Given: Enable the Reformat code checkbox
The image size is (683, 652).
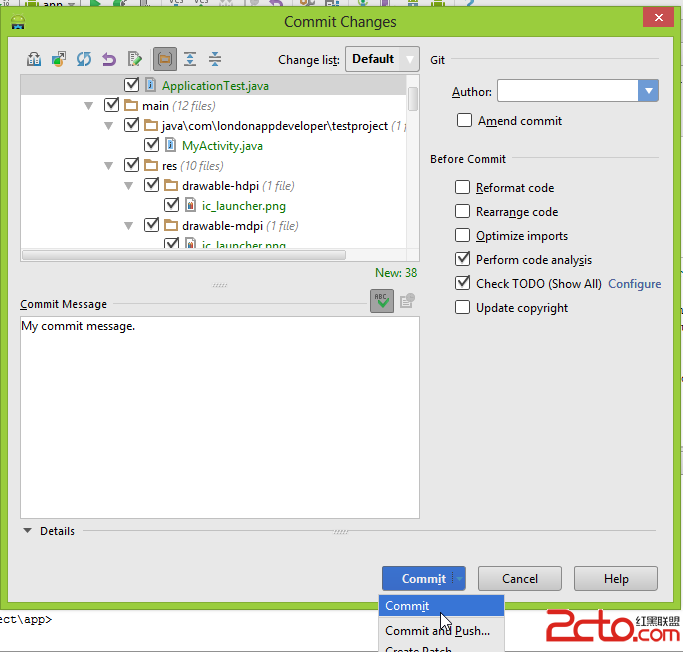Looking at the screenshot, I should tap(462, 187).
